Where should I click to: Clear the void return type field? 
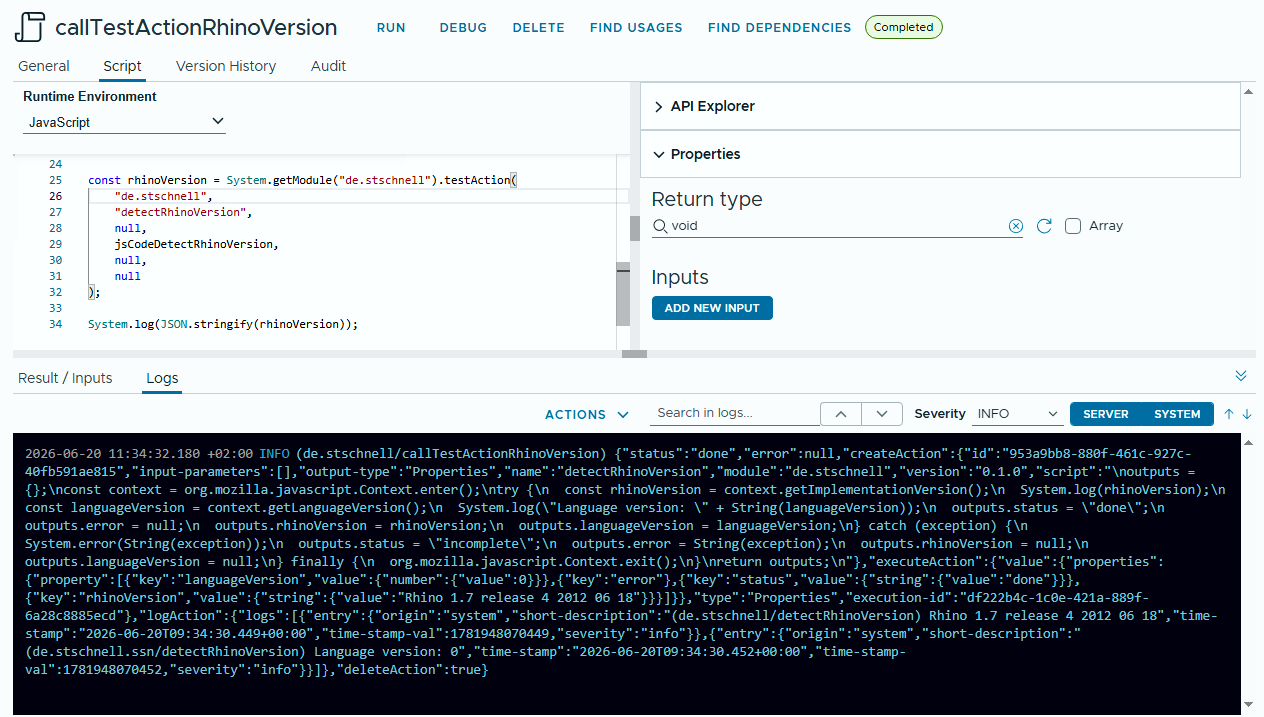(x=1016, y=226)
